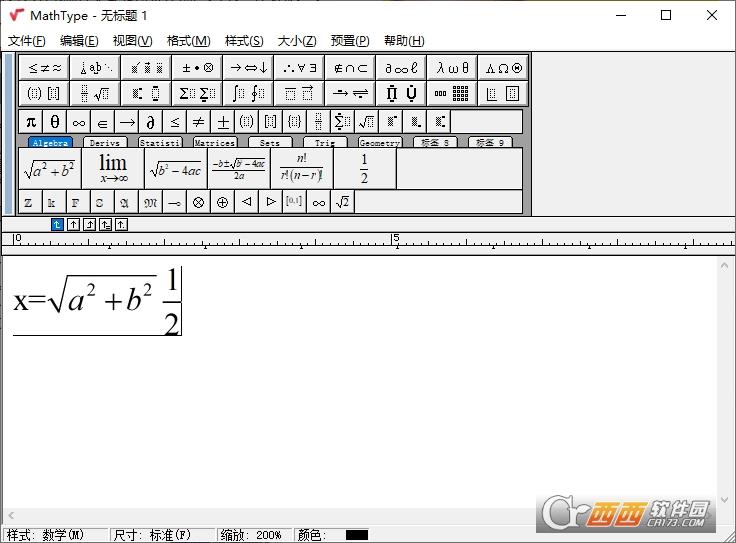Open the 视图(V) menu

pyautogui.click(x=132, y=41)
